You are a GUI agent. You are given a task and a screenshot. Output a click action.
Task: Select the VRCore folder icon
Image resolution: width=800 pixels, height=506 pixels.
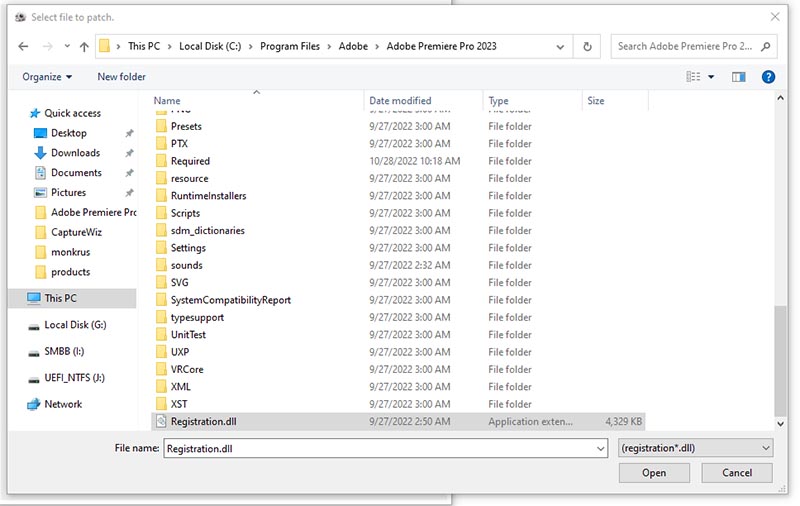pos(161,369)
